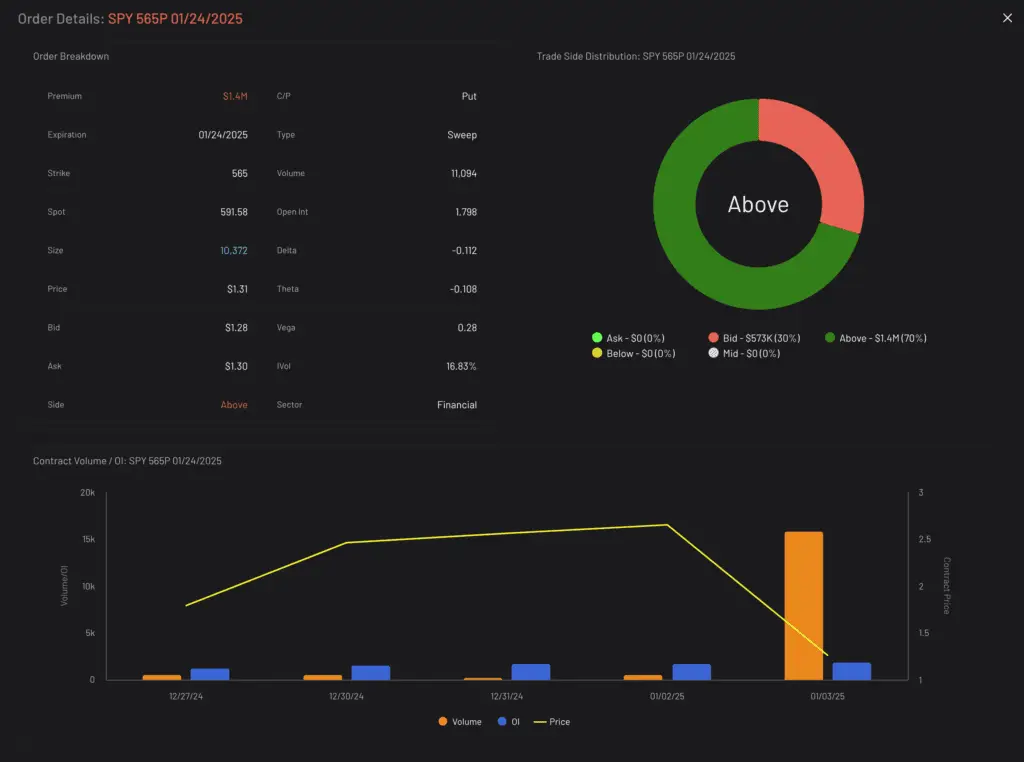Click the 12/27/24 x-axis date label
The width and height of the screenshot is (1024, 762).
tap(186, 696)
